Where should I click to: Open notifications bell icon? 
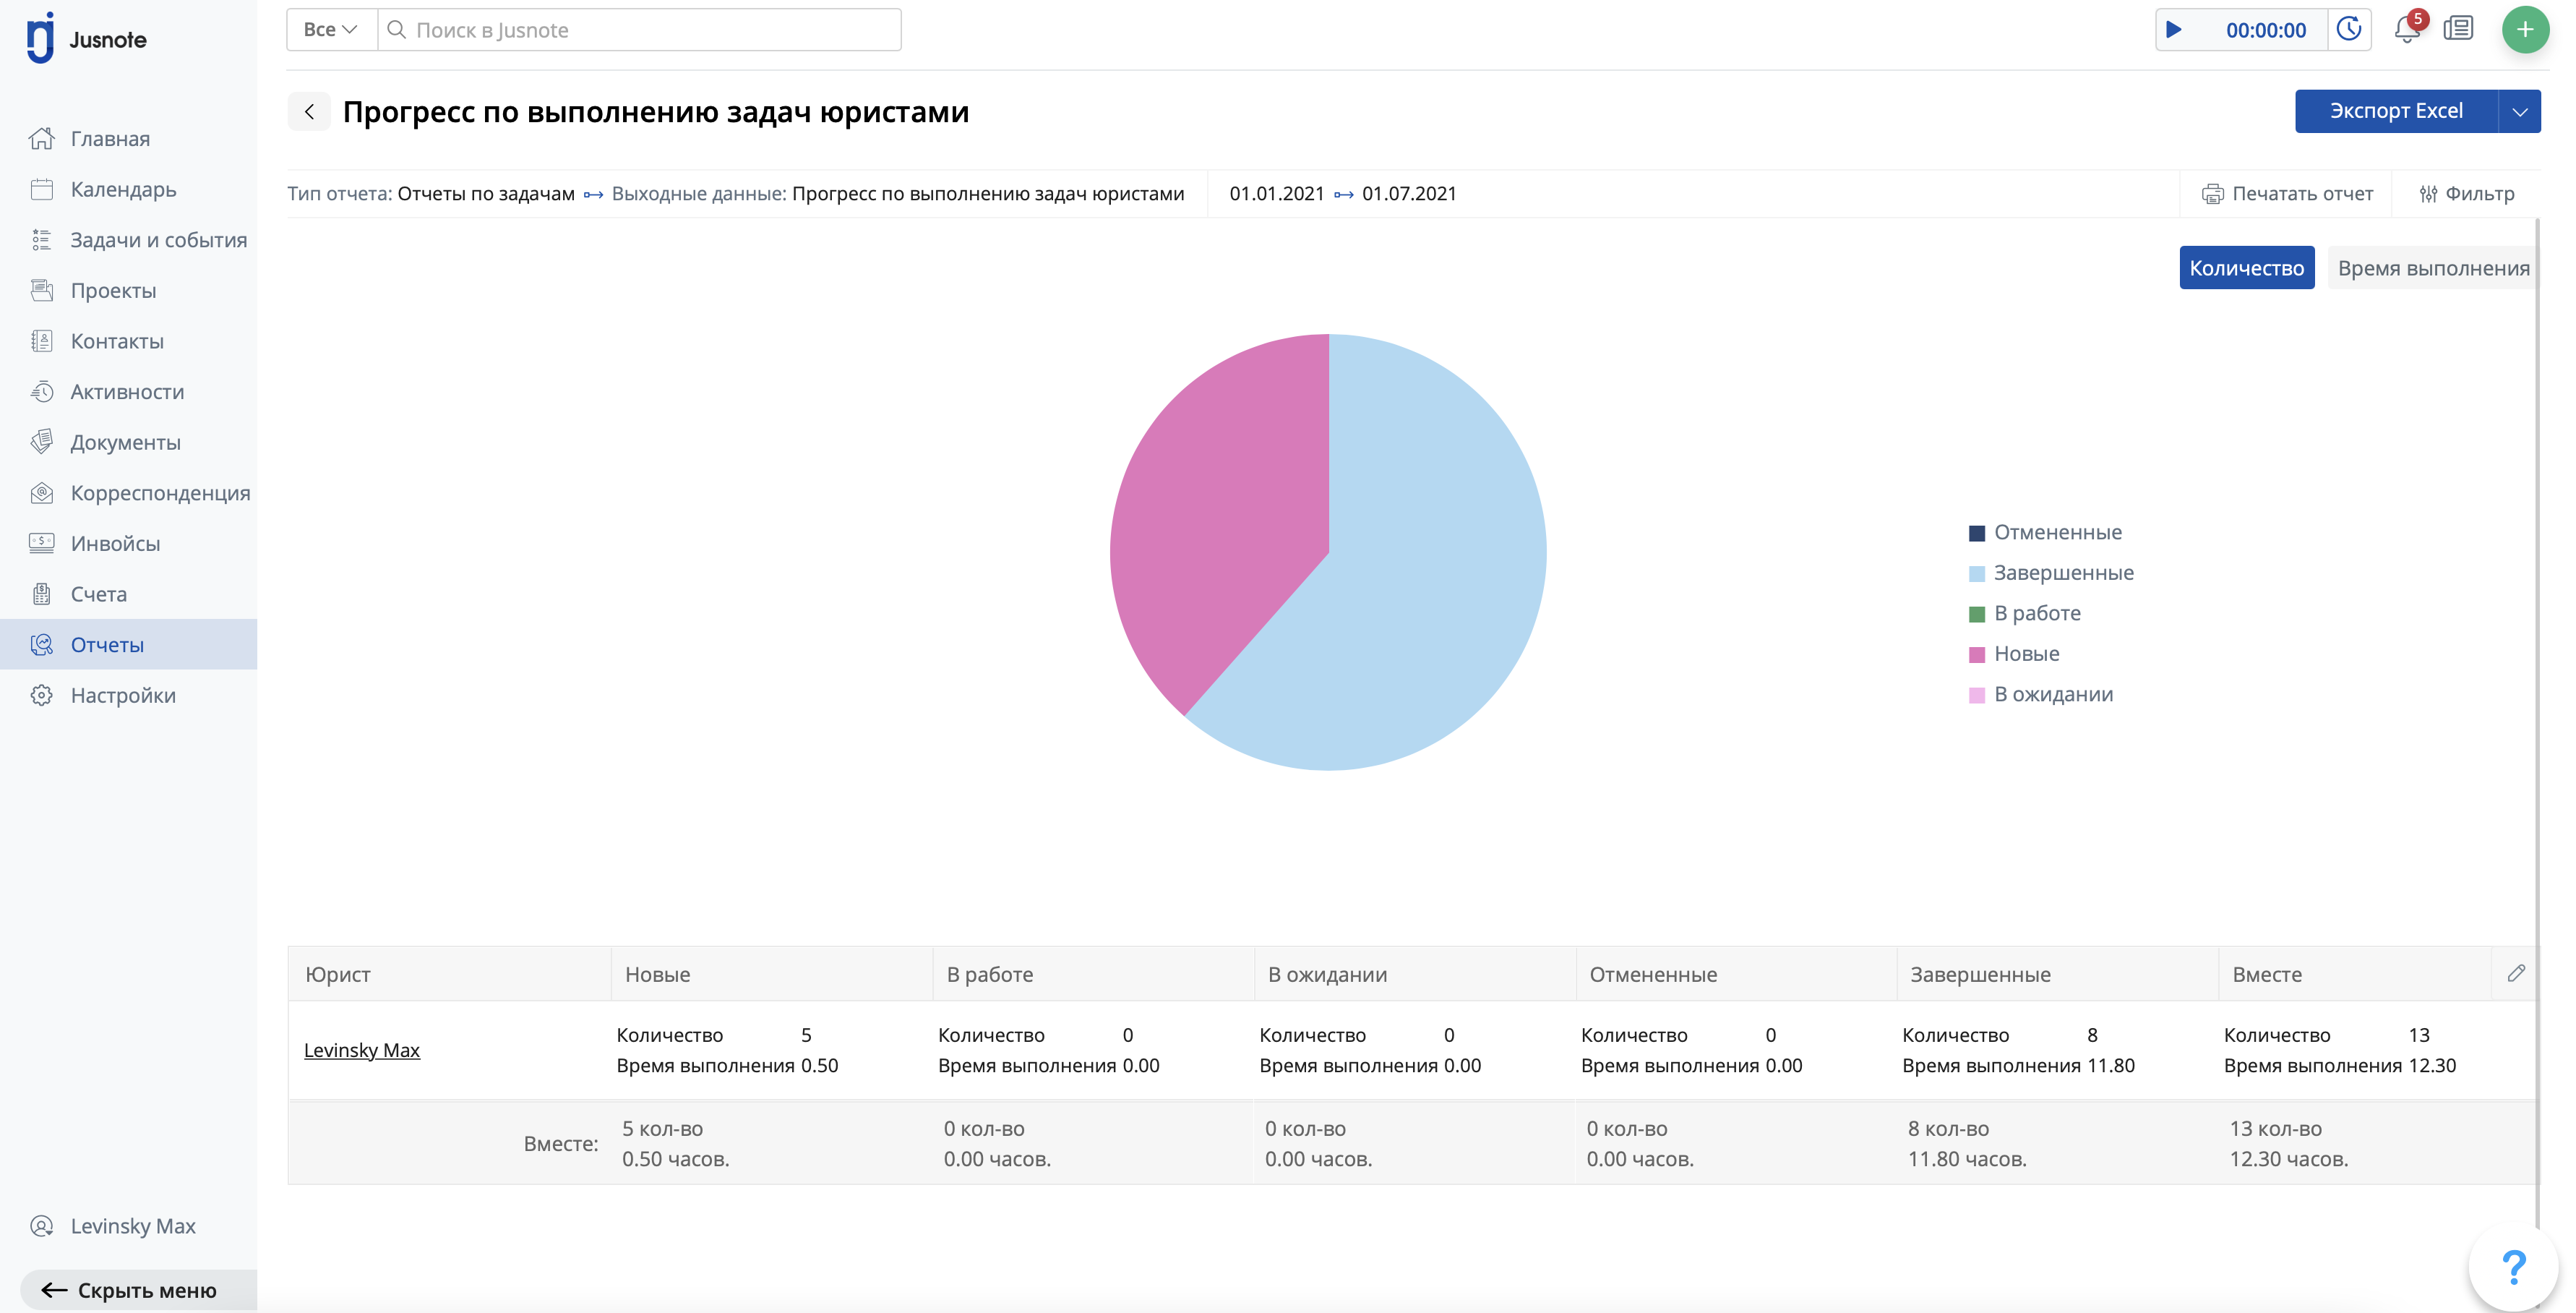coord(2407,30)
